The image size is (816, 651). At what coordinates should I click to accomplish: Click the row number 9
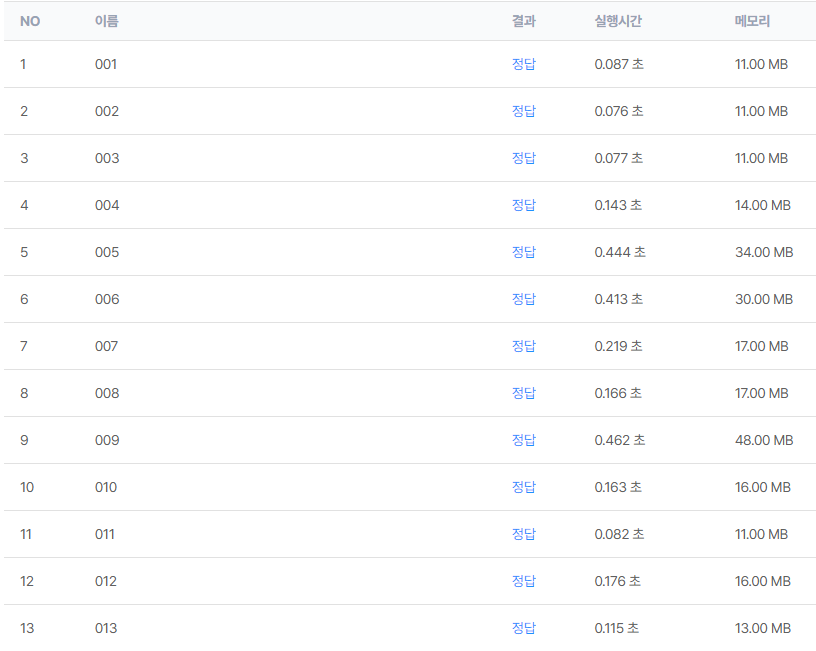(x=24, y=440)
